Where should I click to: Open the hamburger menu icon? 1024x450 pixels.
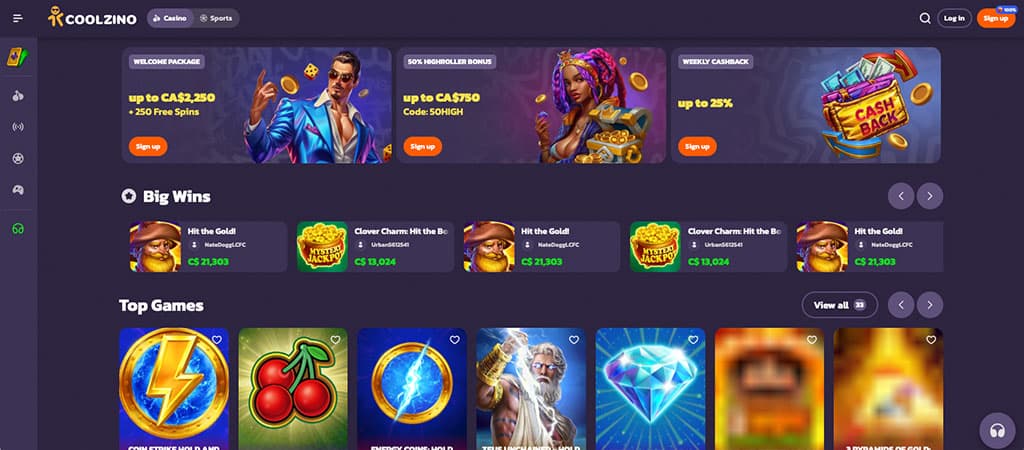18,18
